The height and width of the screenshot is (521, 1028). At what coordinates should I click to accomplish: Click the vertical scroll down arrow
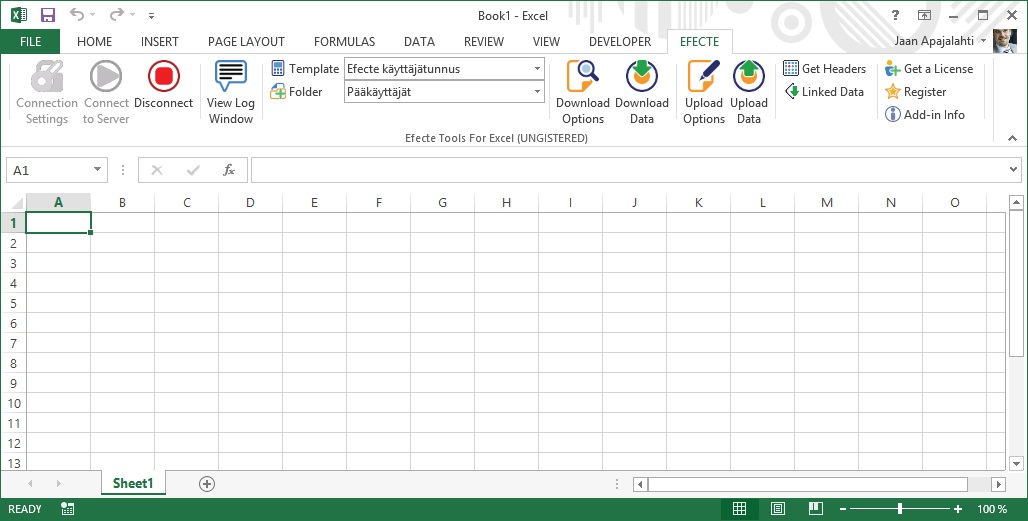1016,463
